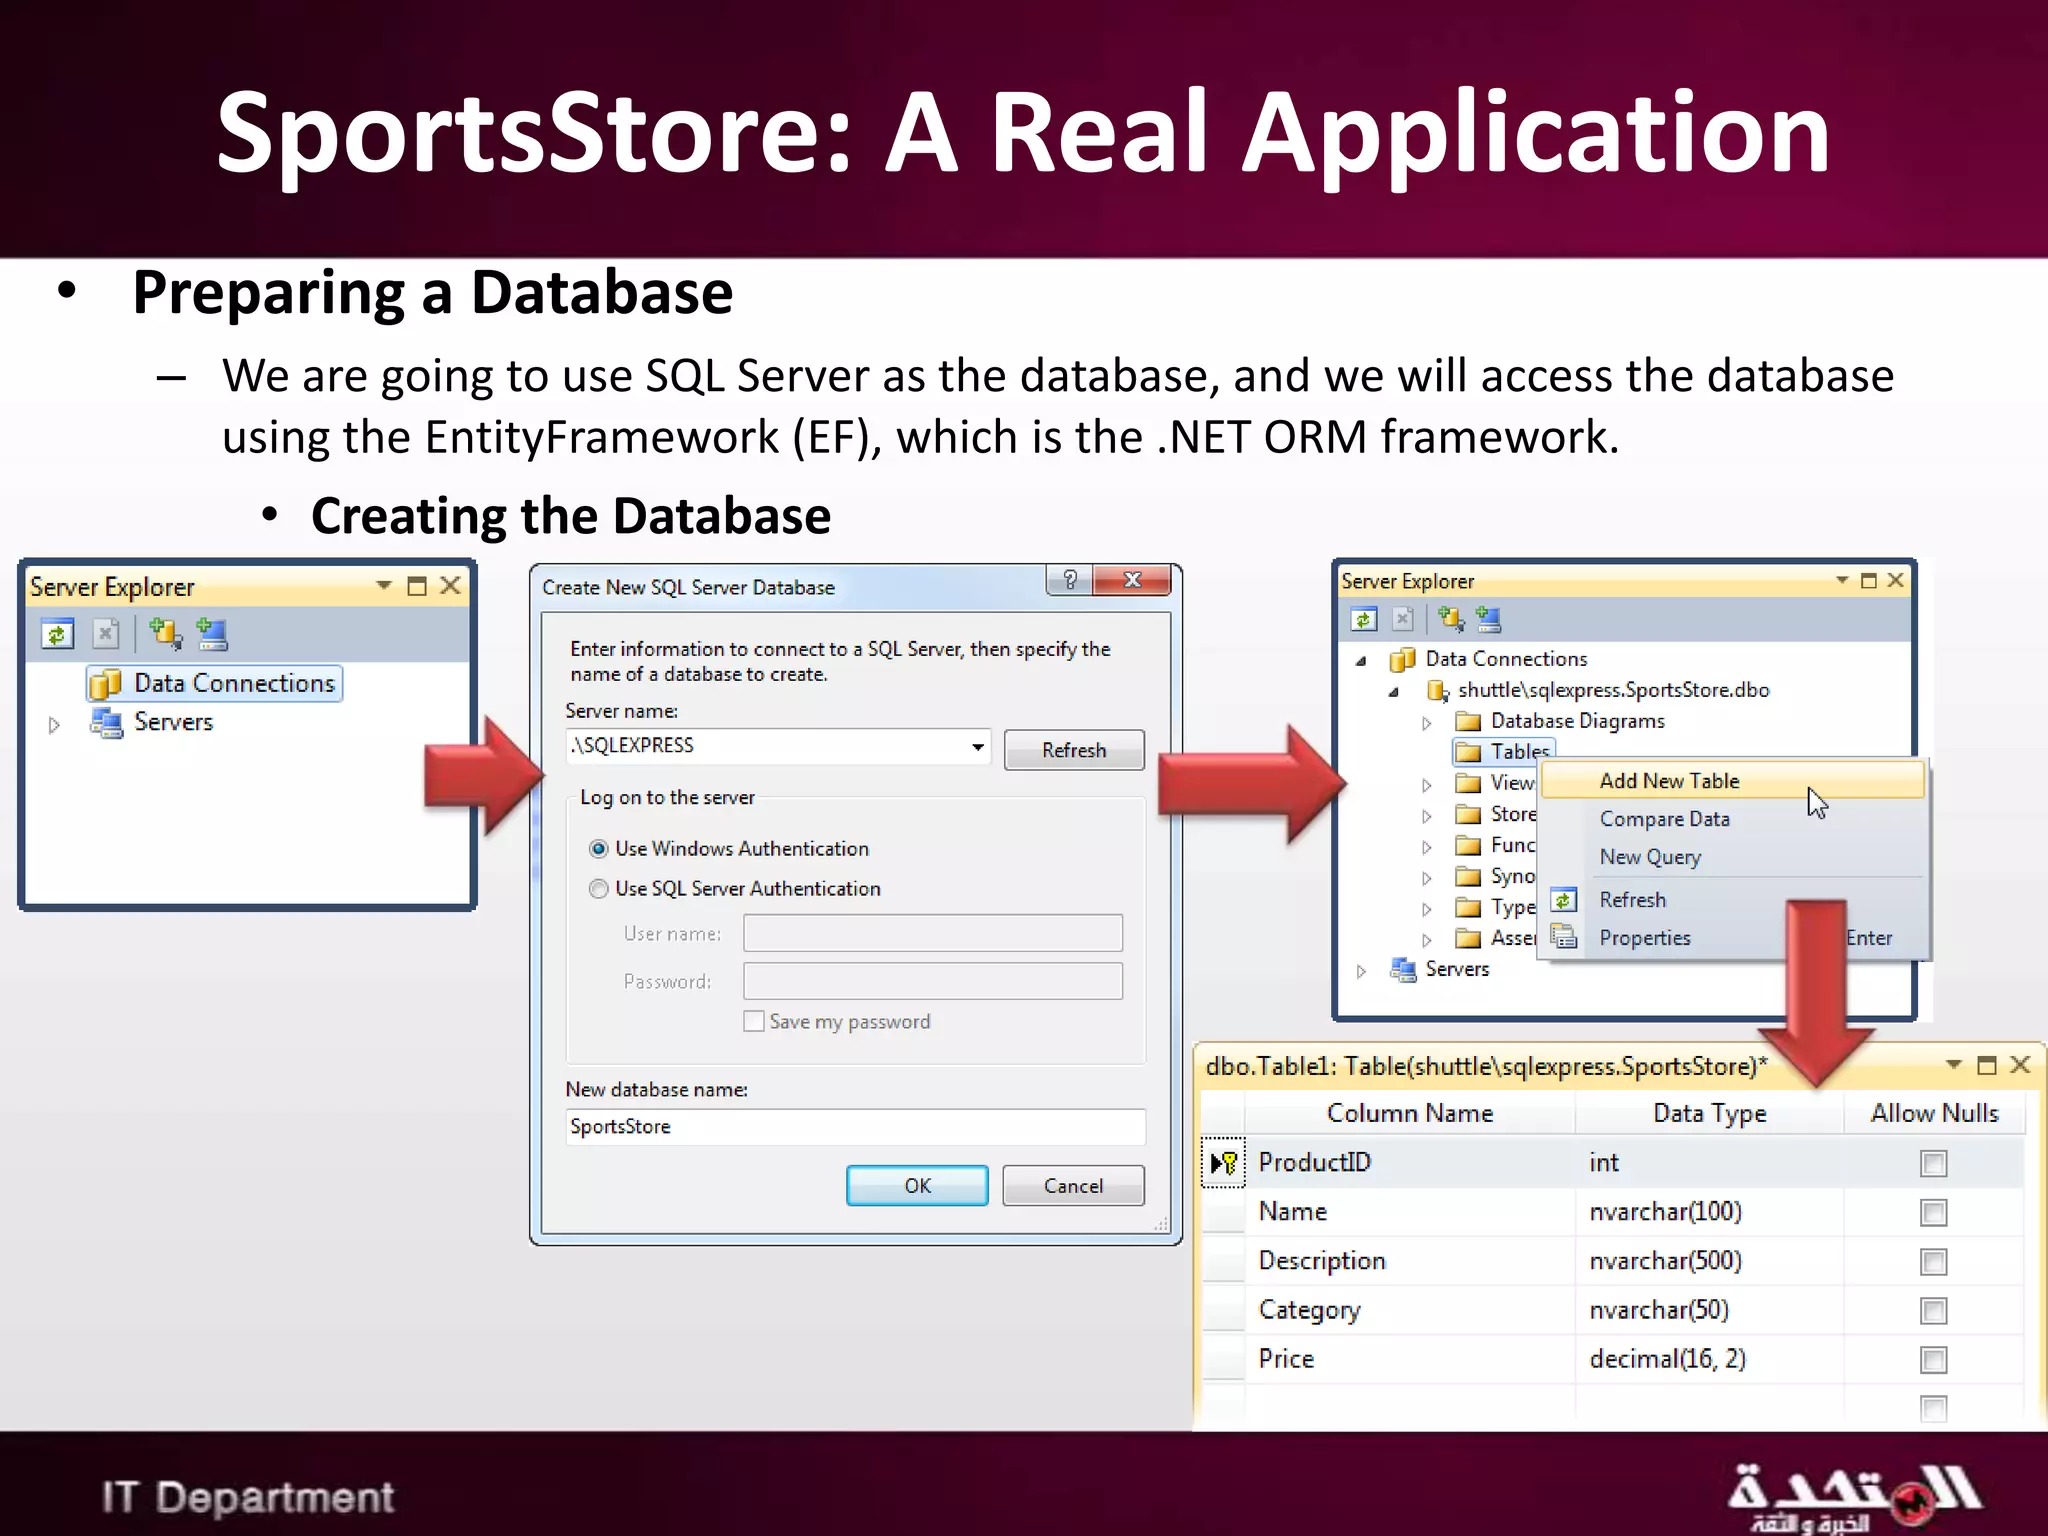Choose Properties from context menu
This screenshot has height=1536, width=2048.
coord(1733,938)
